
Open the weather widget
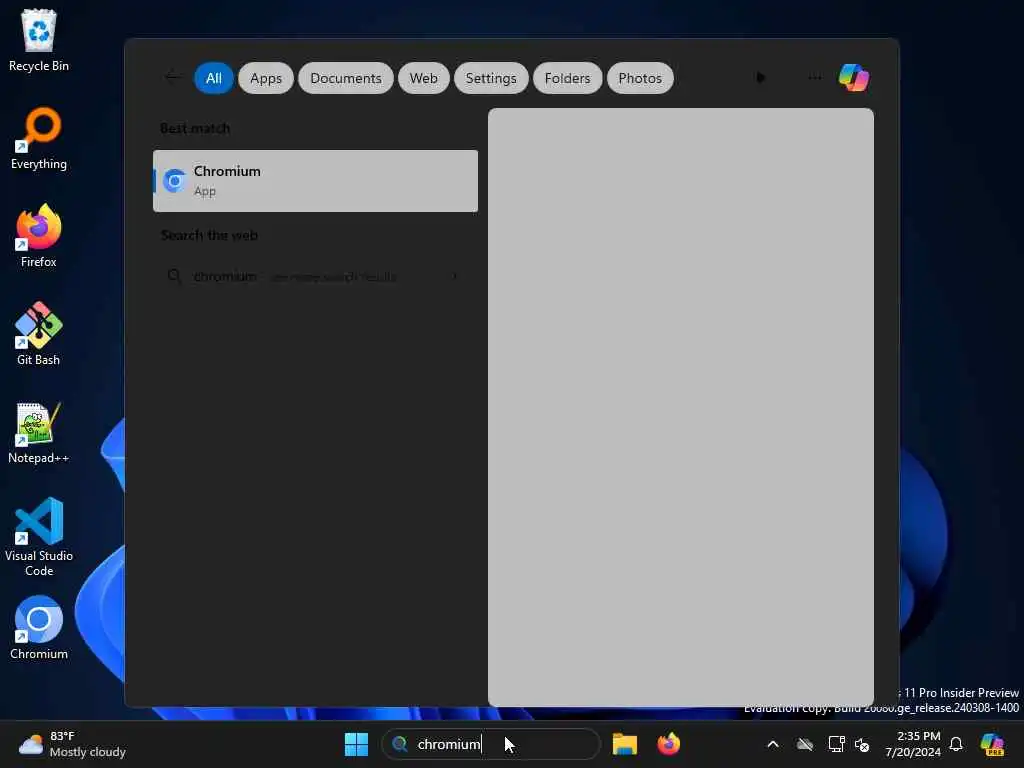point(72,744)
